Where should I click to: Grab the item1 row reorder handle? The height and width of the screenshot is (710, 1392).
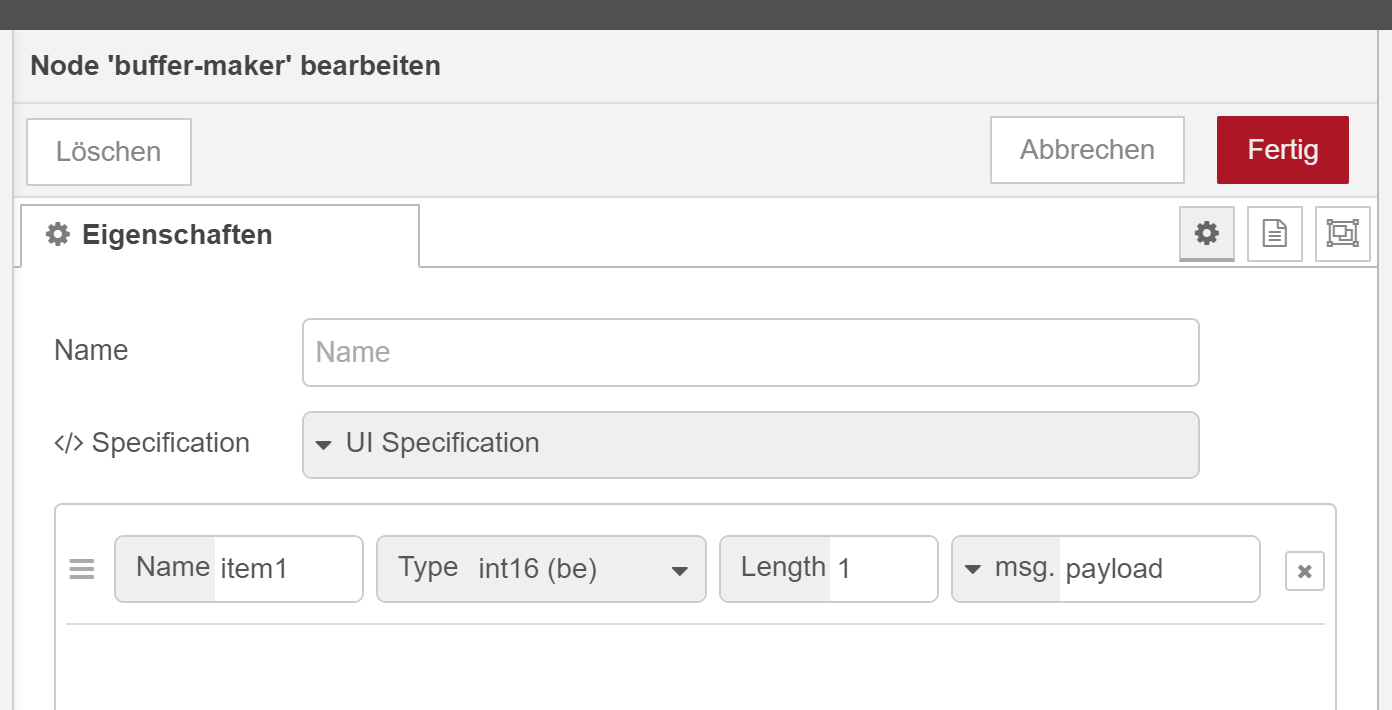82,570
